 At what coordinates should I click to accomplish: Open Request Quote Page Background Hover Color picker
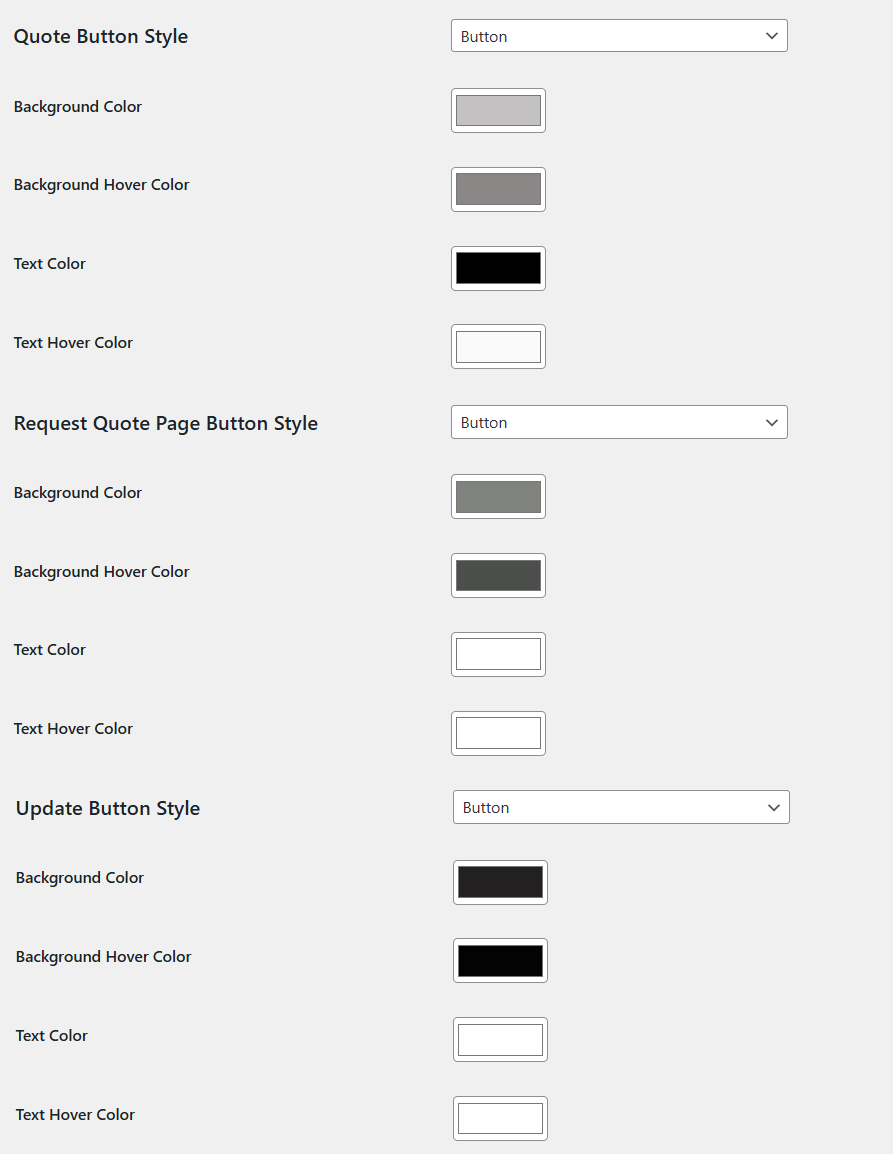(498, 575)
